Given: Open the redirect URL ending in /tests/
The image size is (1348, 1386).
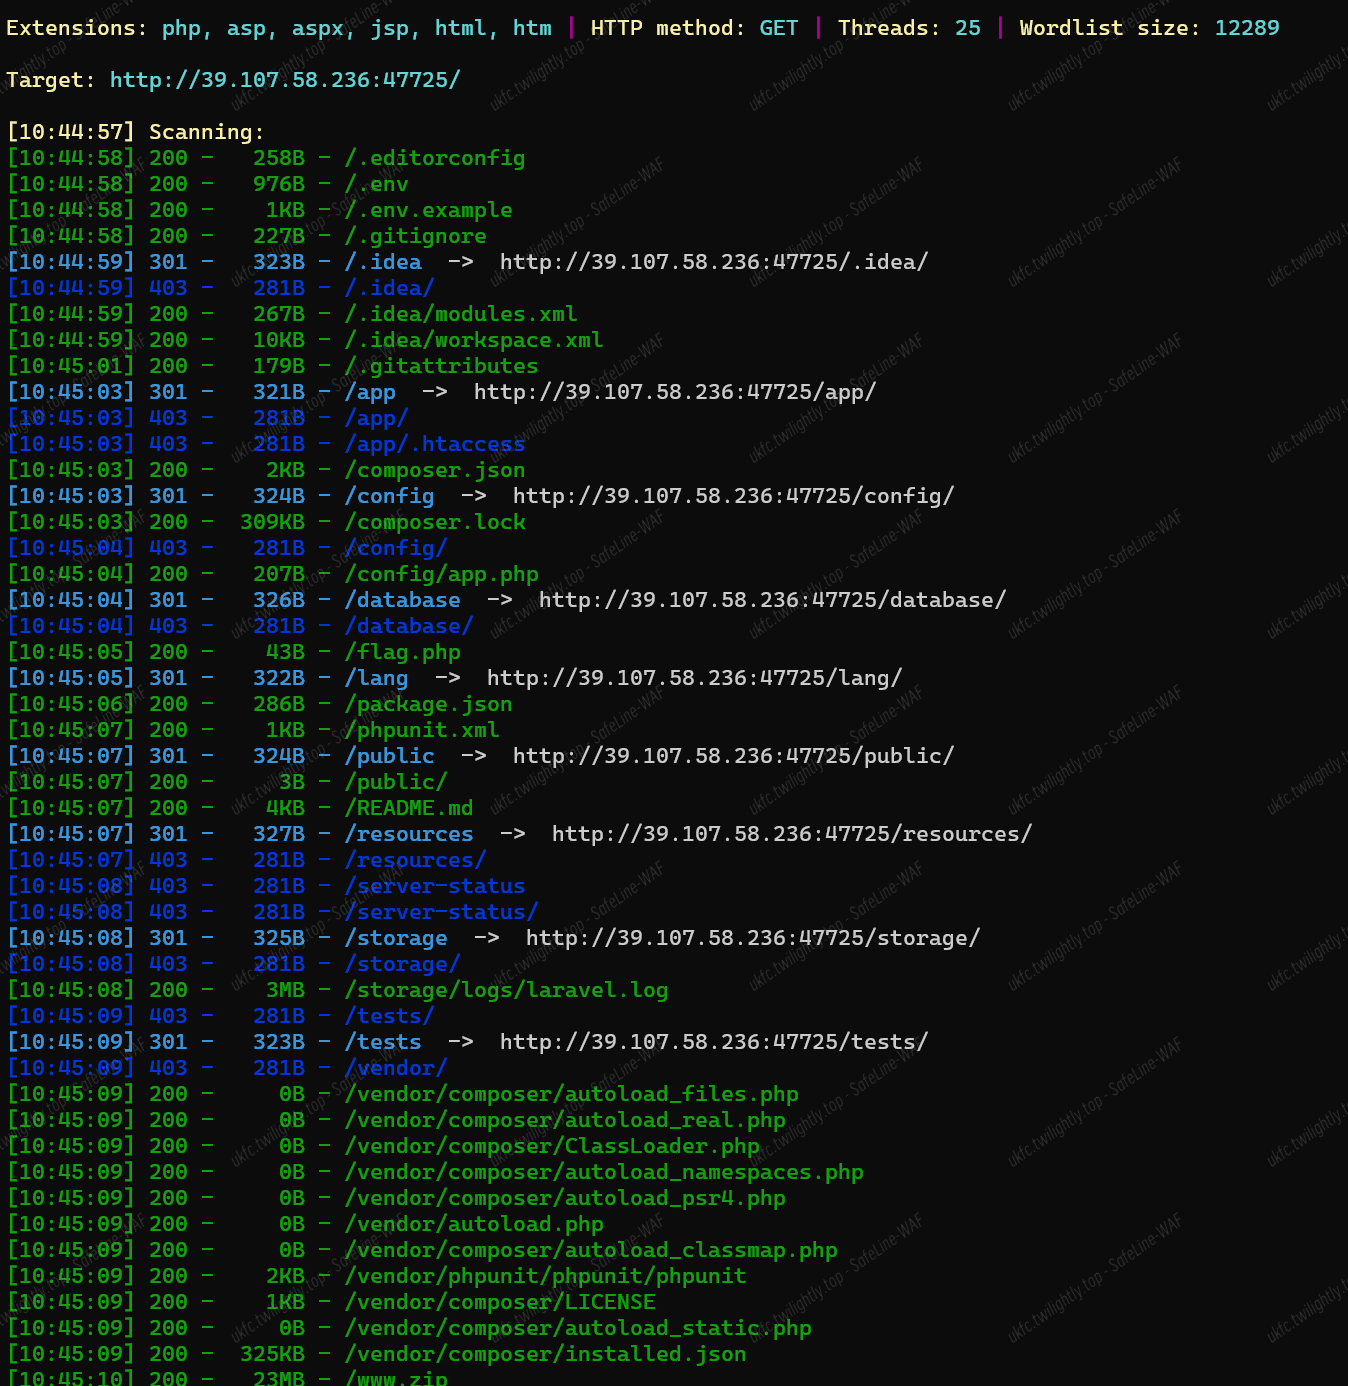Looking at the screenshot, I should (x=713, y=1042).
